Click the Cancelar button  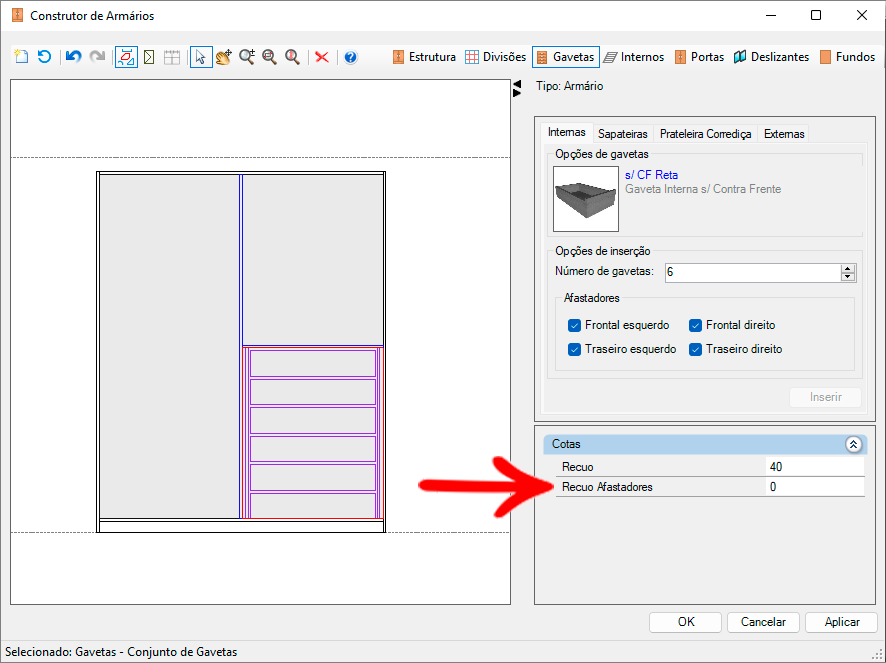(x=763, y=622)
